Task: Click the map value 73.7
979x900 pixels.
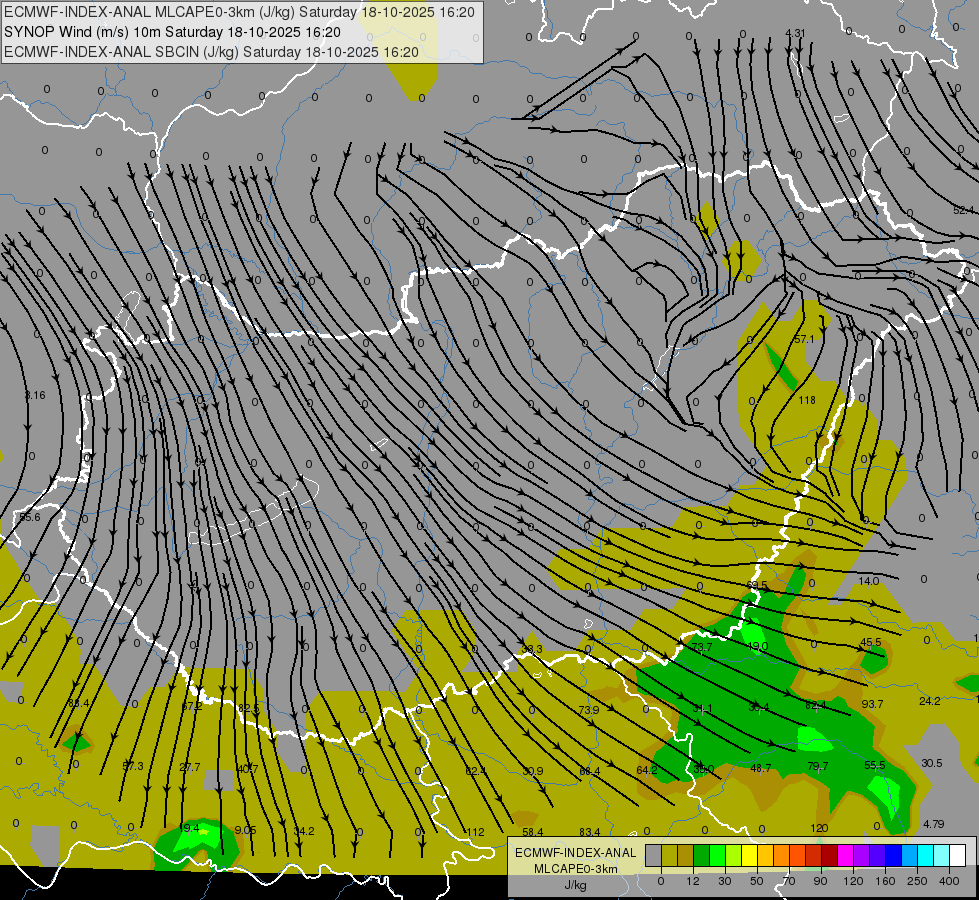Action: (x=702, y=646)
